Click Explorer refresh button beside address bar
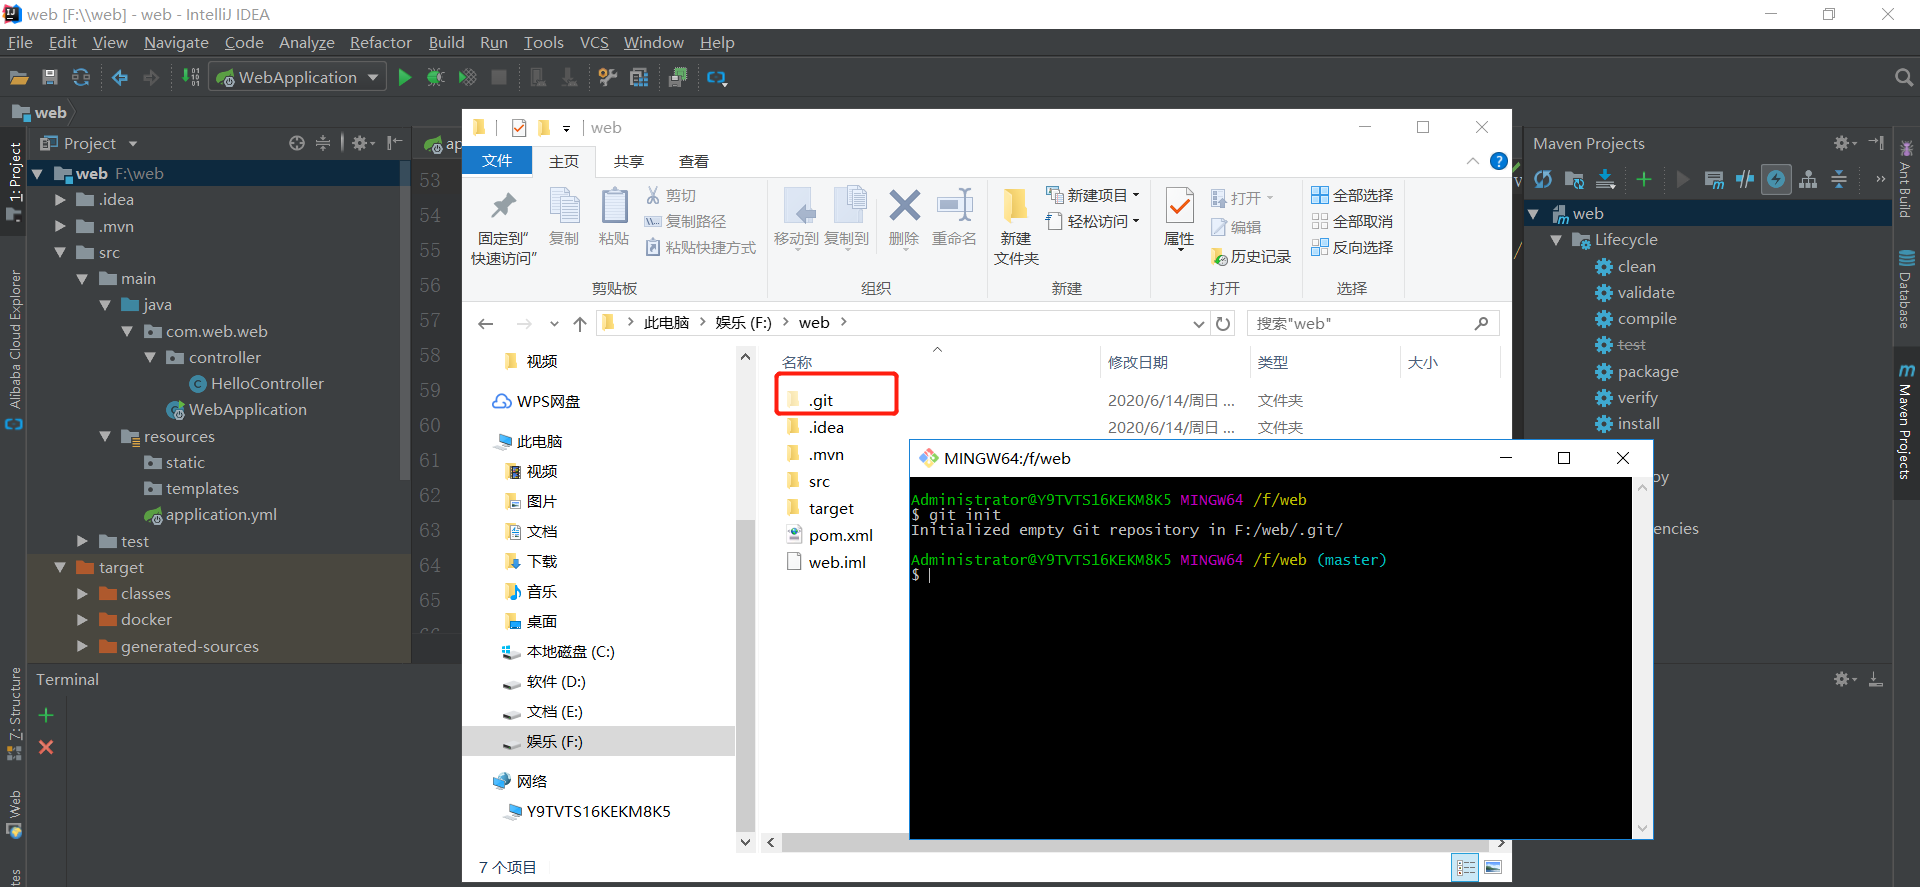1920x887 pixels. 1223,323
